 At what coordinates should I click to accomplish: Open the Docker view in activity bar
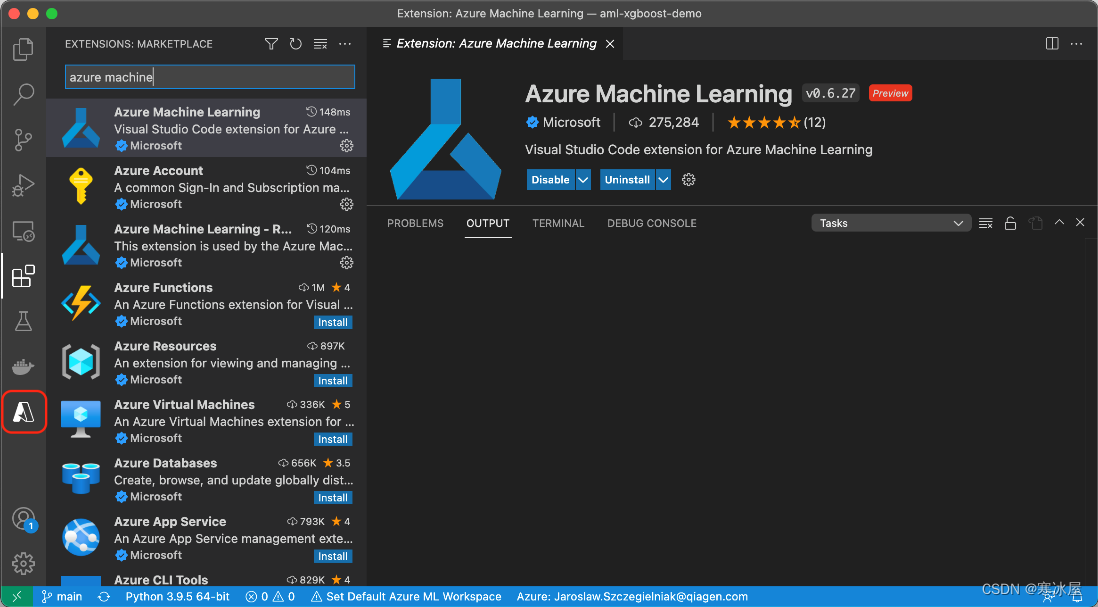click(23, 367)
